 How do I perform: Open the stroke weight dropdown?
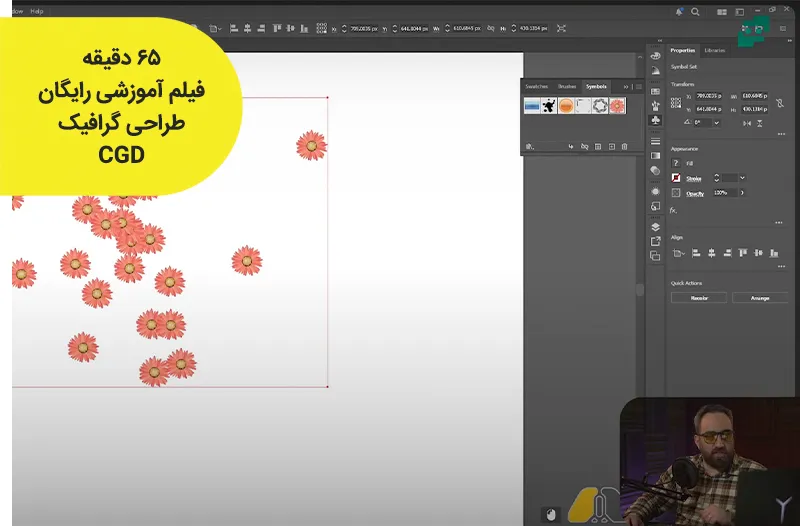click(x=742, y=177)
